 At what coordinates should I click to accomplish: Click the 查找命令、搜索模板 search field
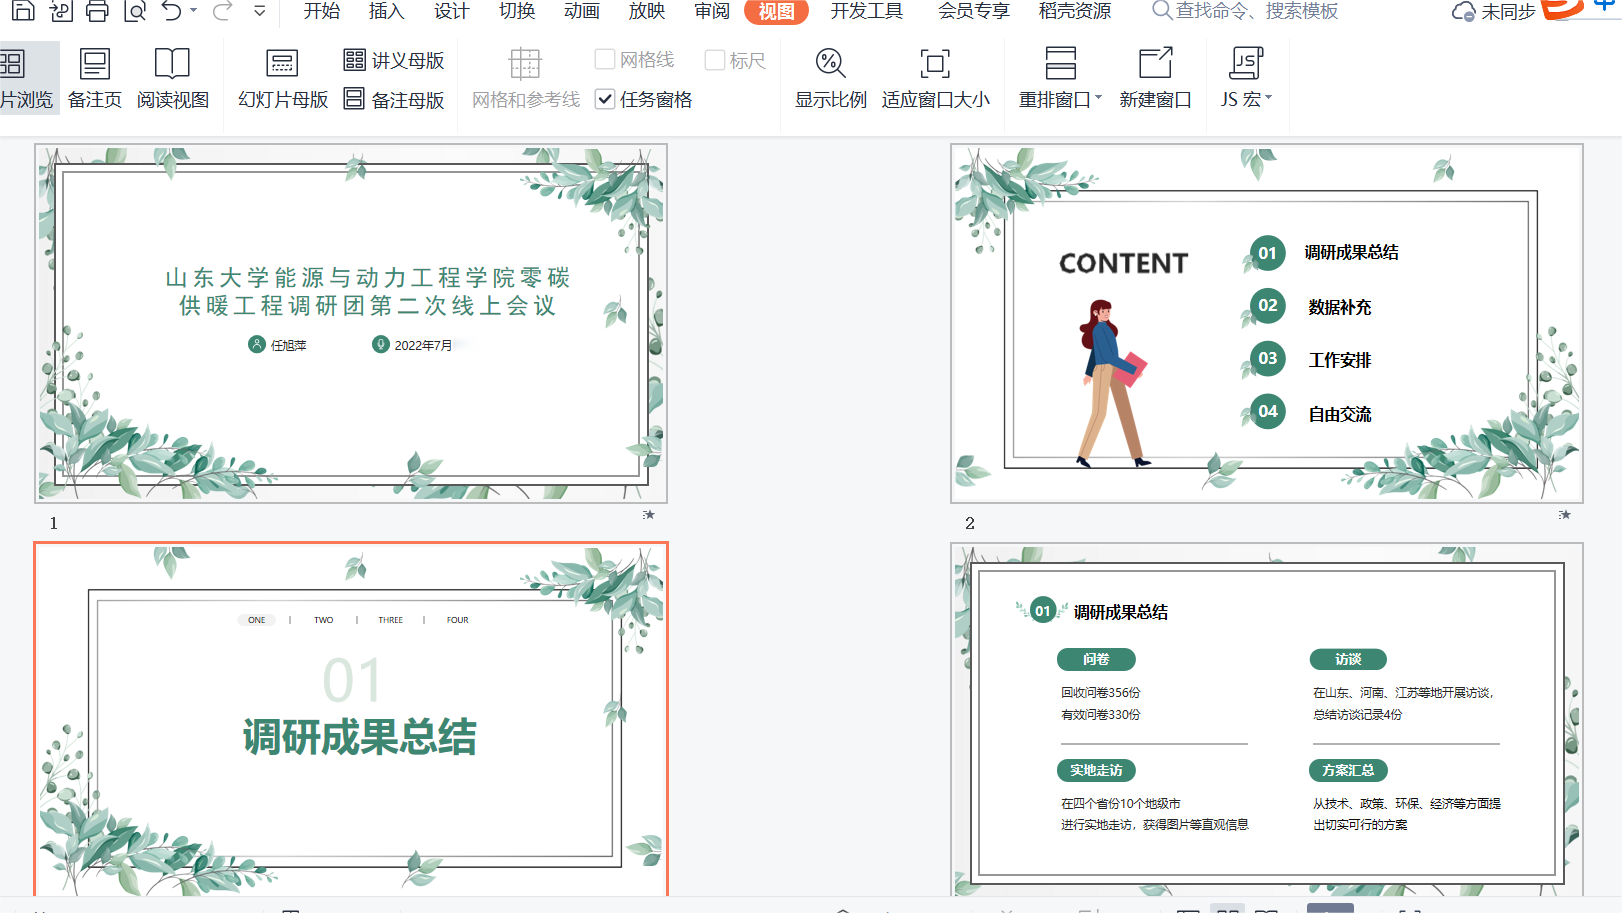coord(1245,11)
